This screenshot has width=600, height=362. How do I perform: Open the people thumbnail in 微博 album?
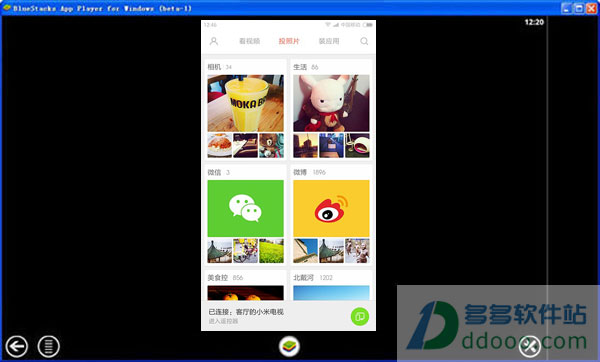click(x=357, y=251)
